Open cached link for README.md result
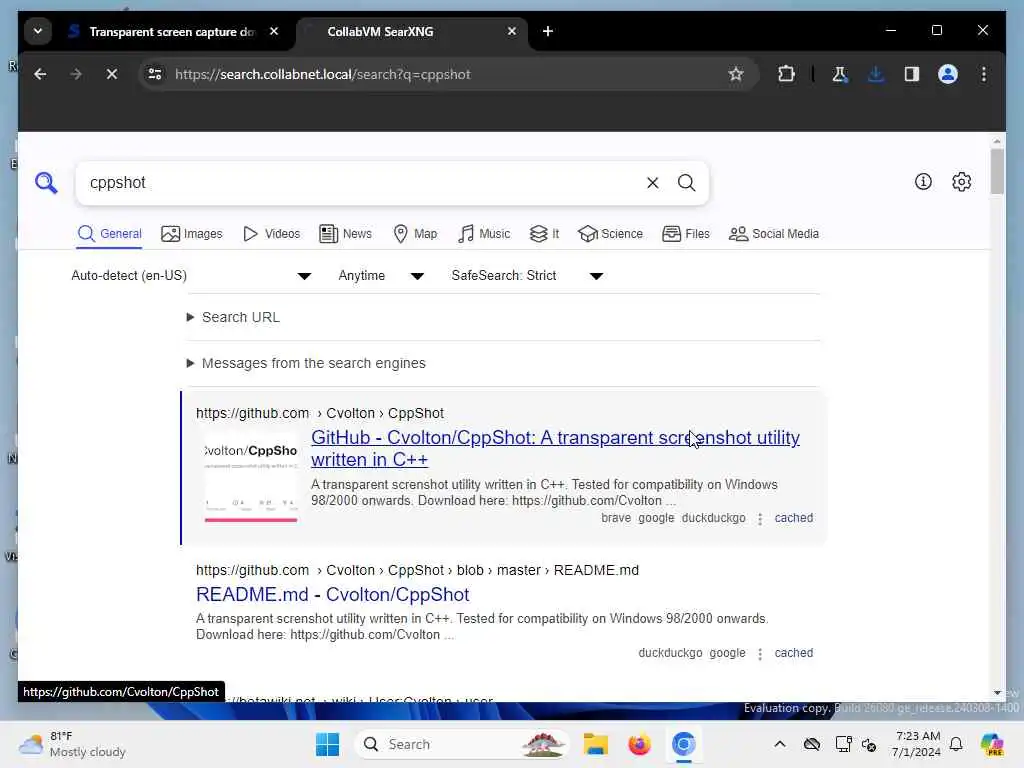 [793, 653]
